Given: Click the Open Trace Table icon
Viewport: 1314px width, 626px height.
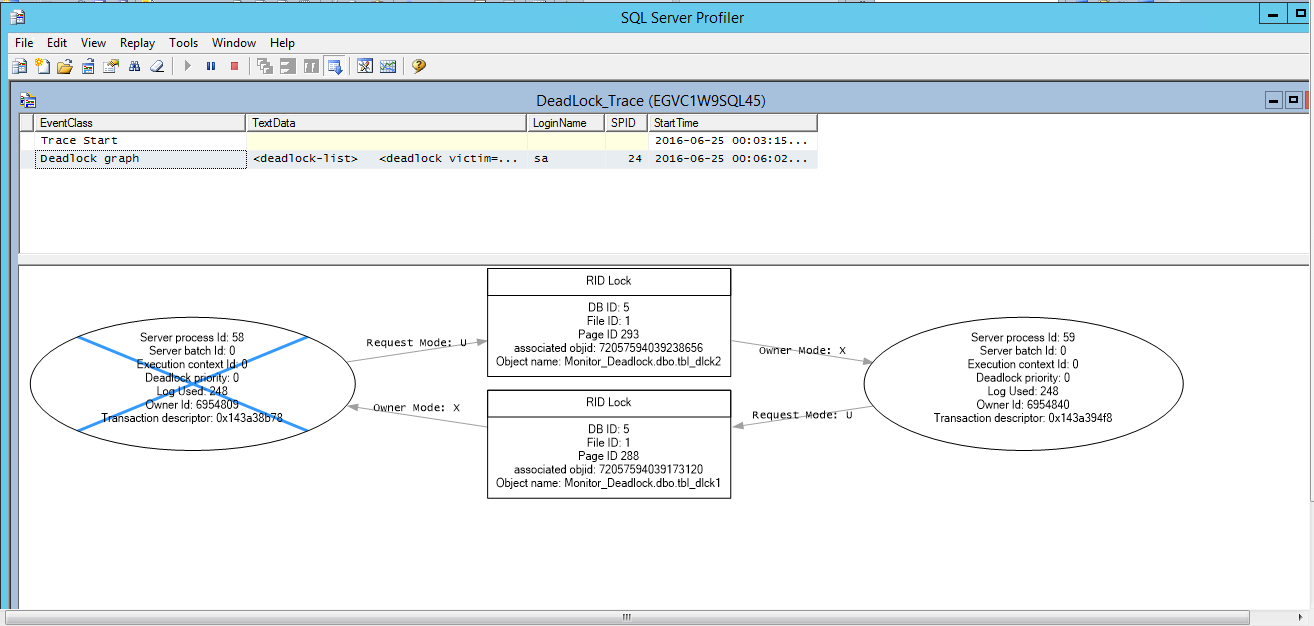Looking at the screenshot, I should pos(88,66).
